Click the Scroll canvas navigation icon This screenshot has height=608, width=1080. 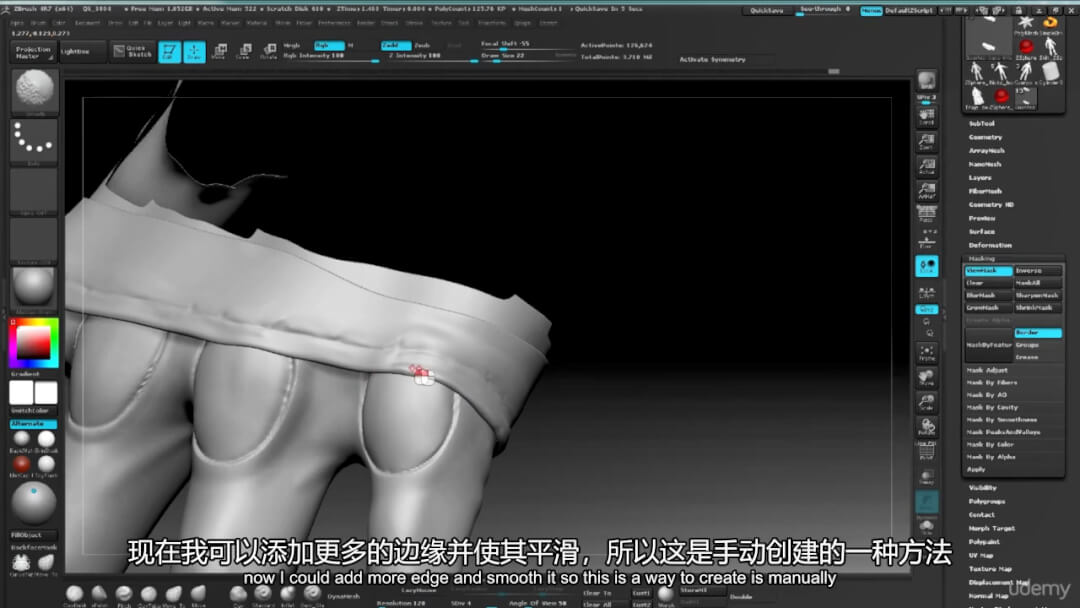(x=926, y=117)
